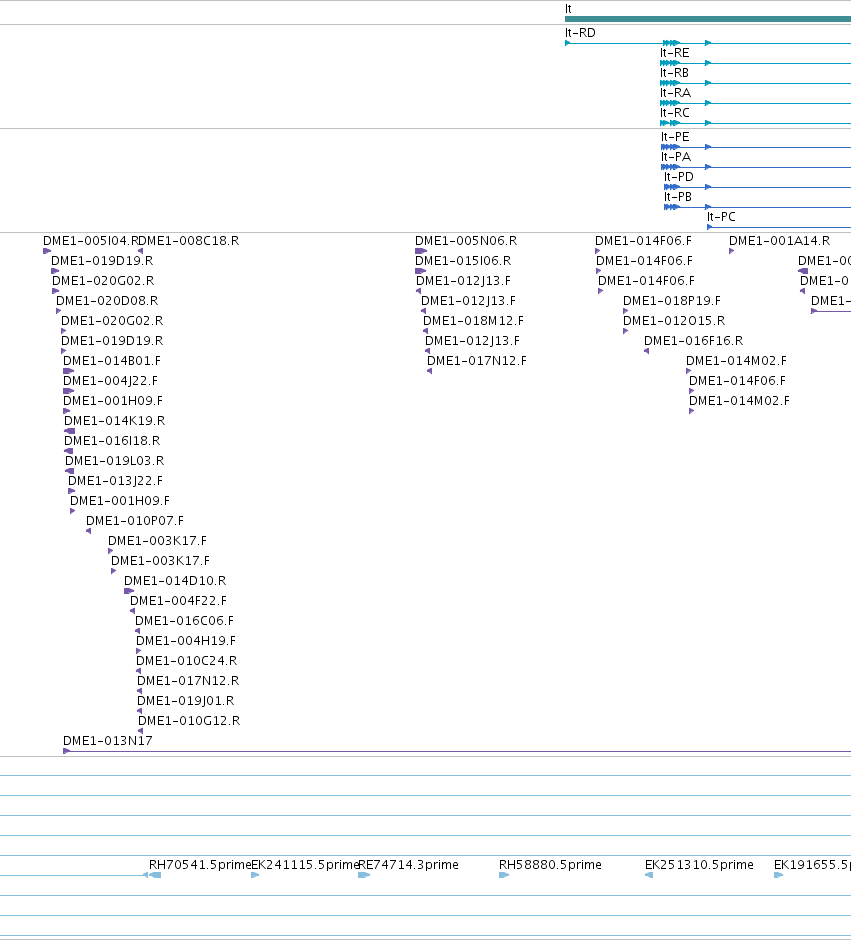Click the lt-PE protein label
This screenshot has height=940, width=851.
pyautogui.click(x=675, y=137)
